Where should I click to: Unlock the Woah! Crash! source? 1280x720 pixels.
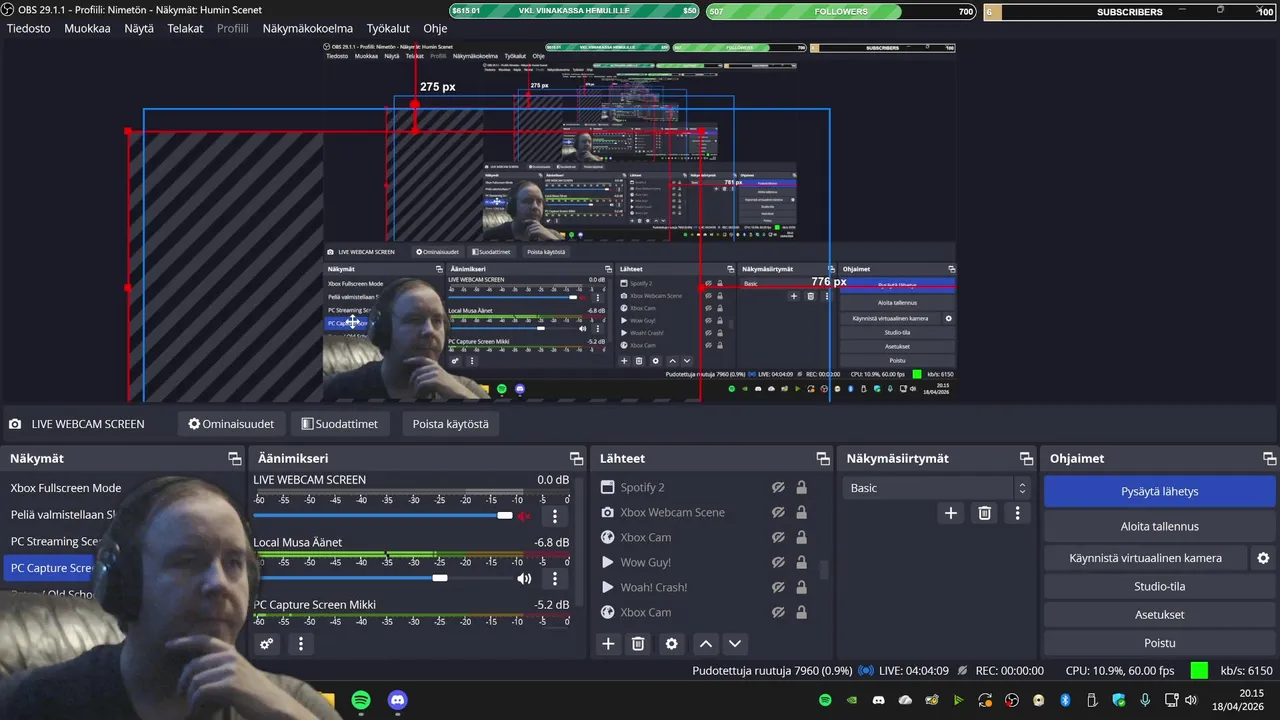[801, 587]
